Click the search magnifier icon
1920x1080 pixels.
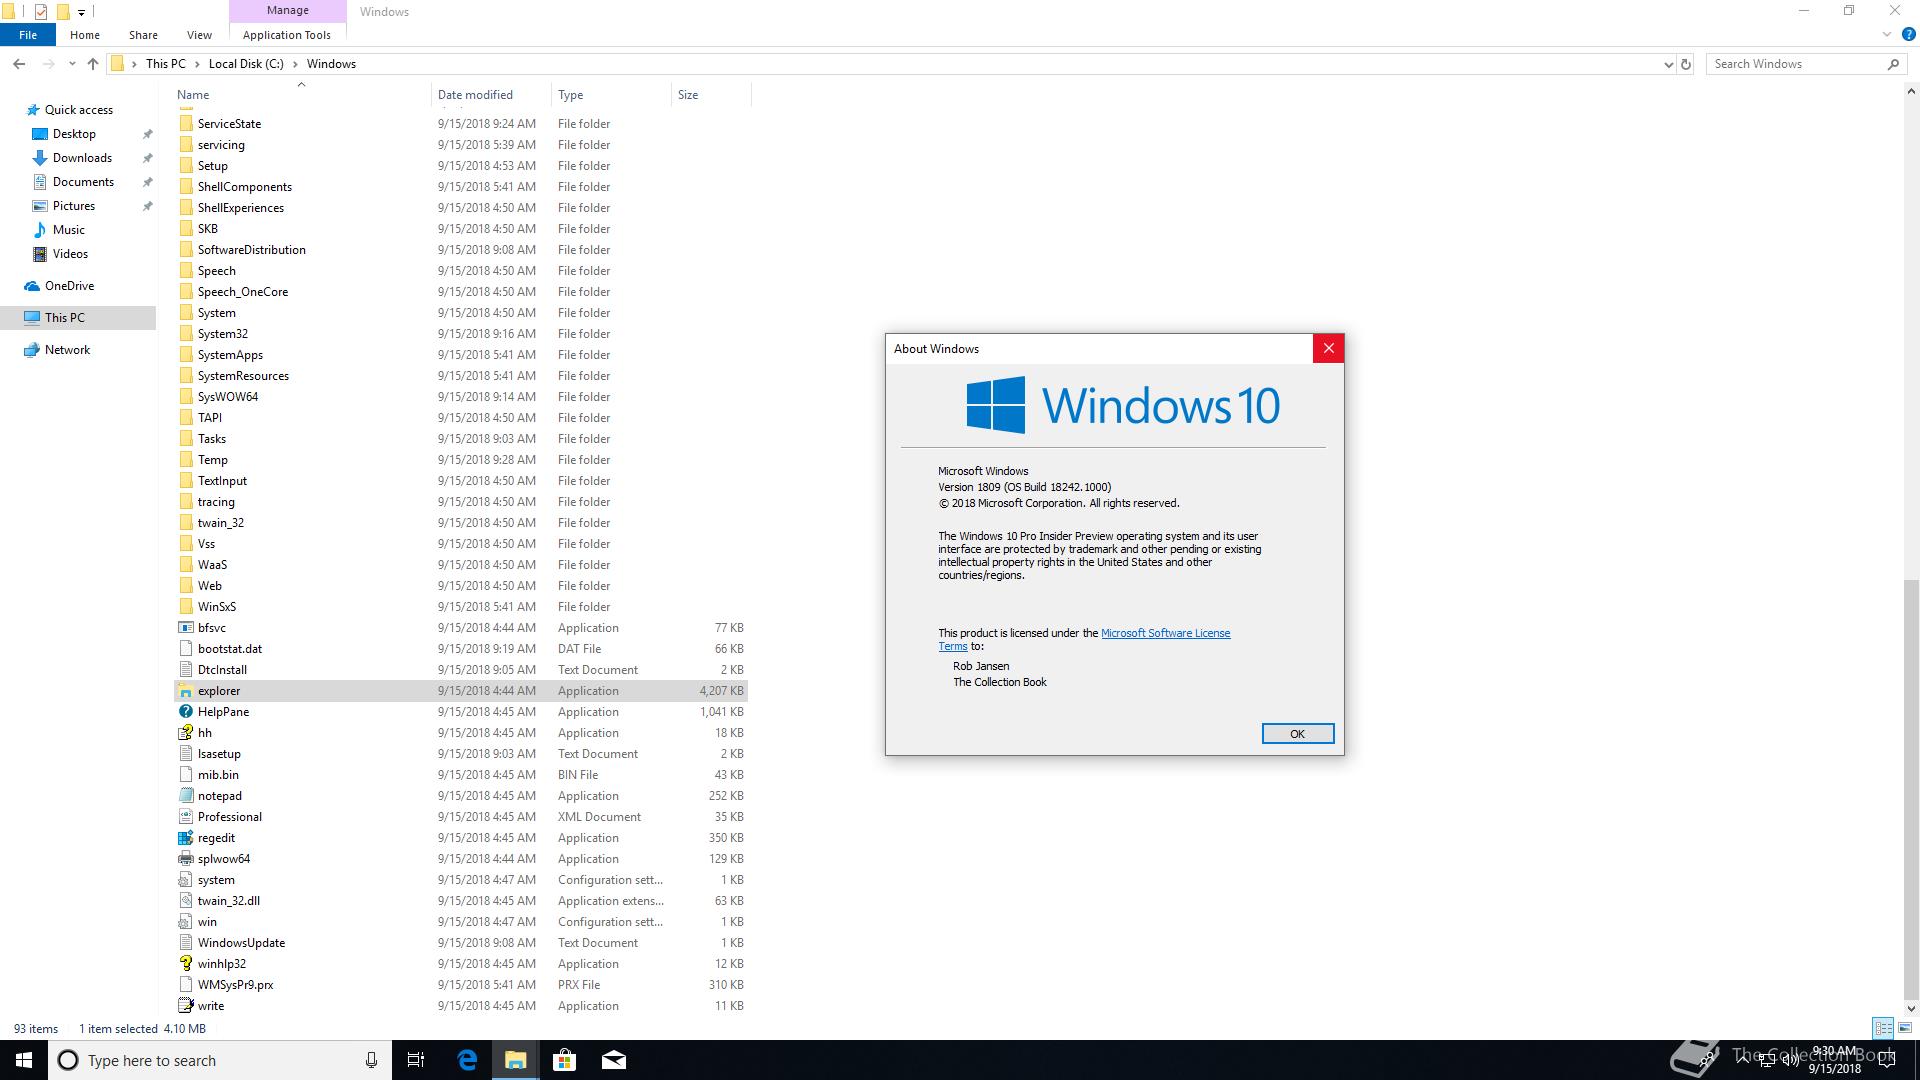point(1893,64)
